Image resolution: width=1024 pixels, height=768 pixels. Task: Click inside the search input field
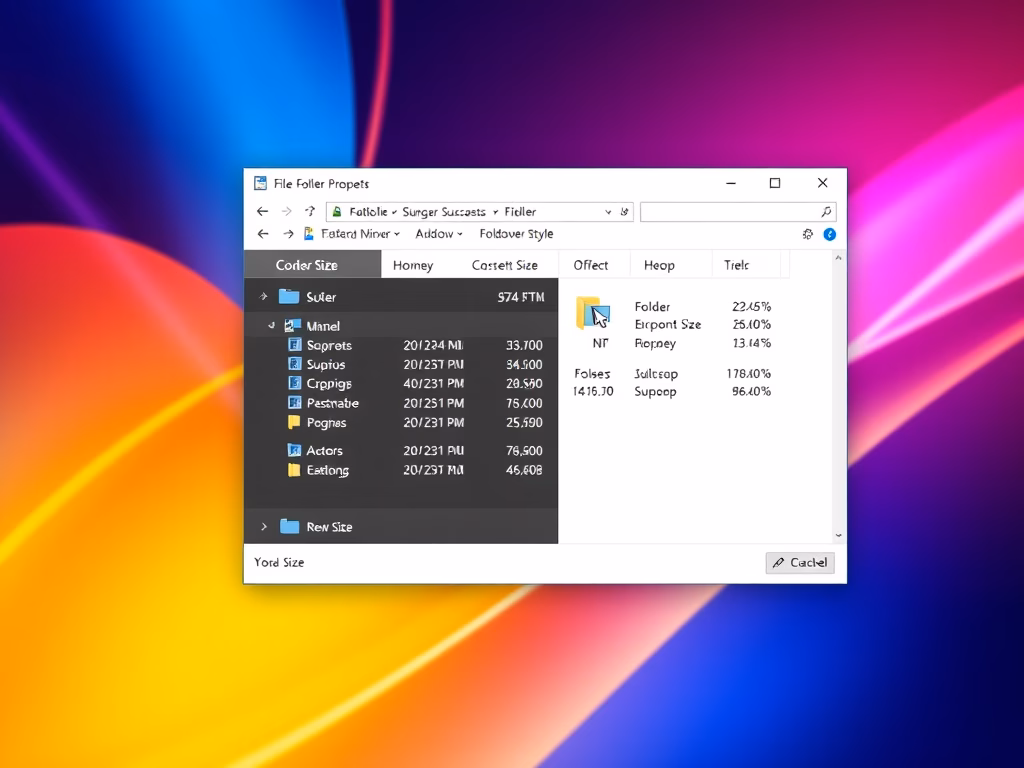[x=729, y=212]
